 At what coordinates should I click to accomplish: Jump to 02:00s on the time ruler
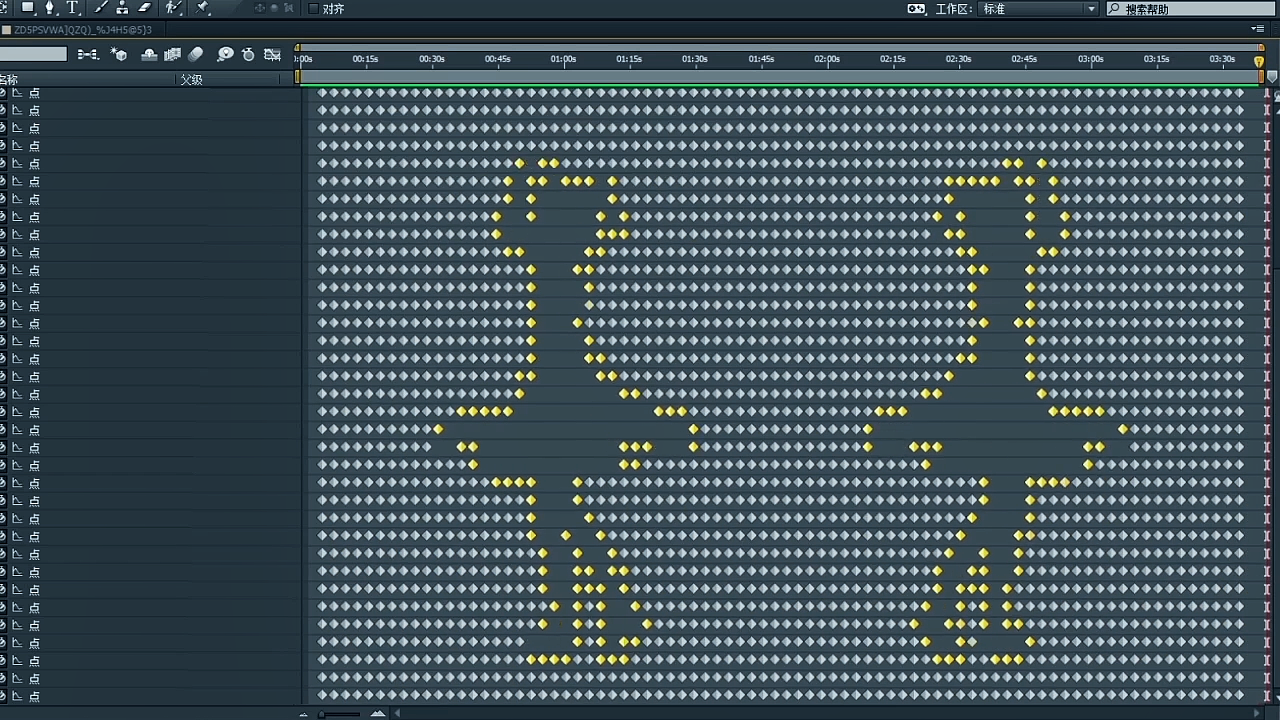[x=827, y=59]
